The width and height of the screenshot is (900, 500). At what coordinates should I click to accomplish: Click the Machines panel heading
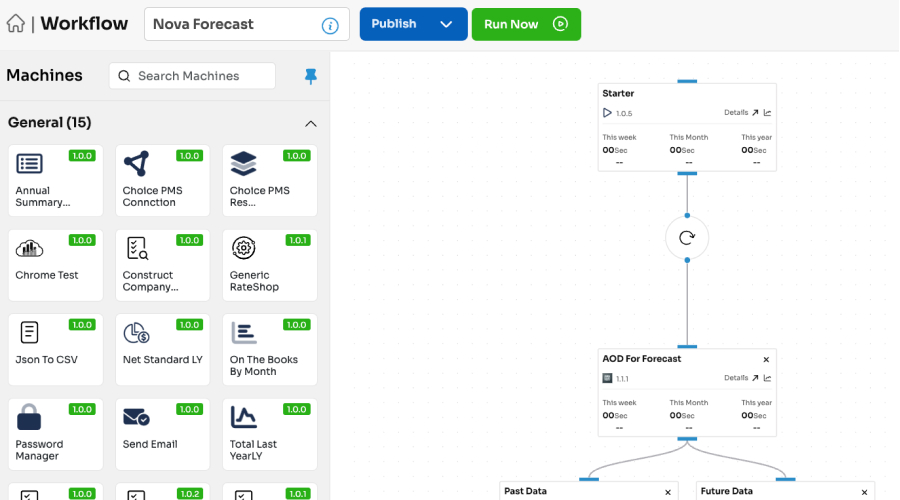44,75
